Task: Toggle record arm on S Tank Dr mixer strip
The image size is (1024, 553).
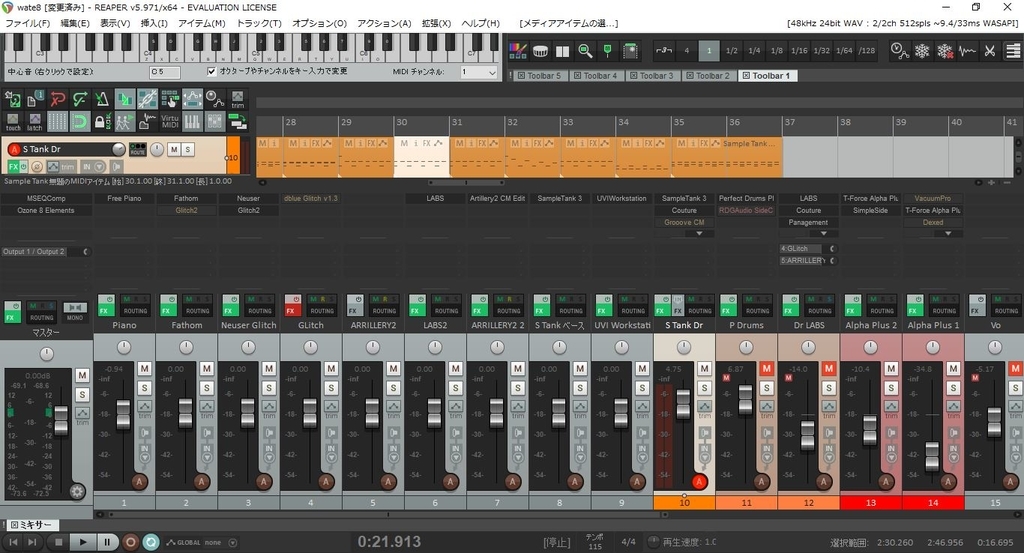Action: 699,482
